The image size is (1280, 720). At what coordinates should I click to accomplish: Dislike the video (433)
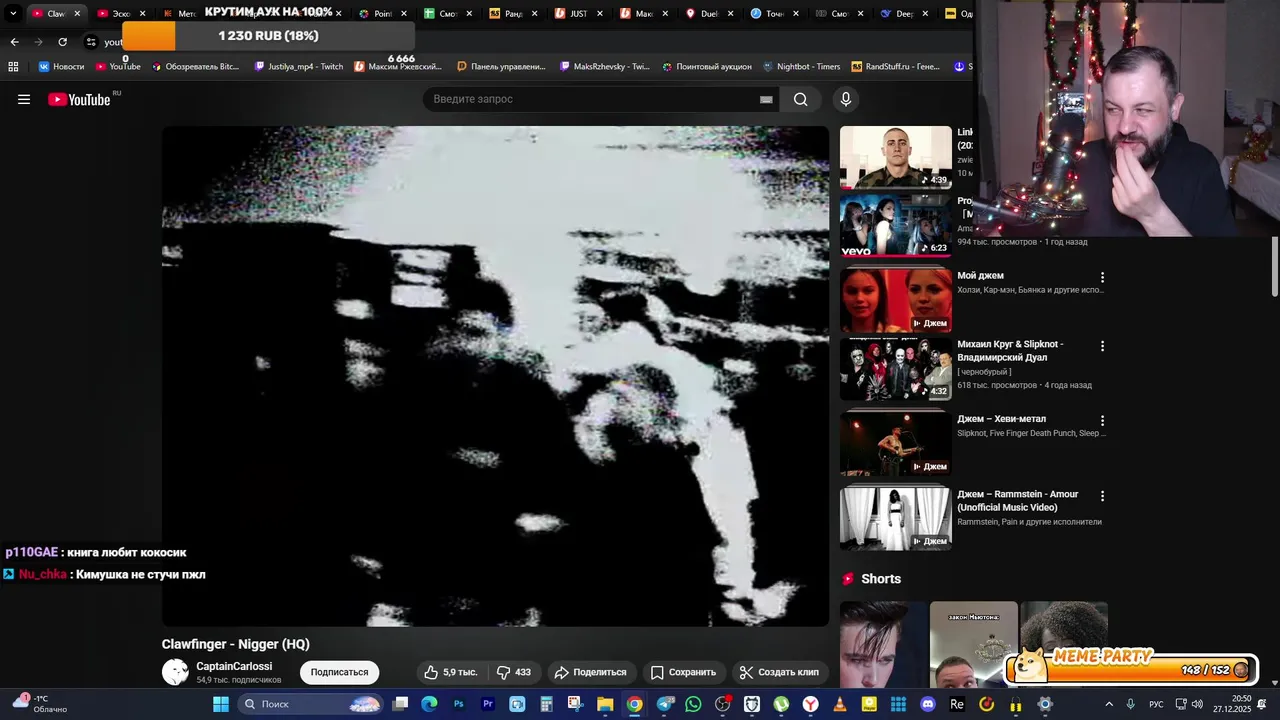pyautogui.click(x=514, y=672)
